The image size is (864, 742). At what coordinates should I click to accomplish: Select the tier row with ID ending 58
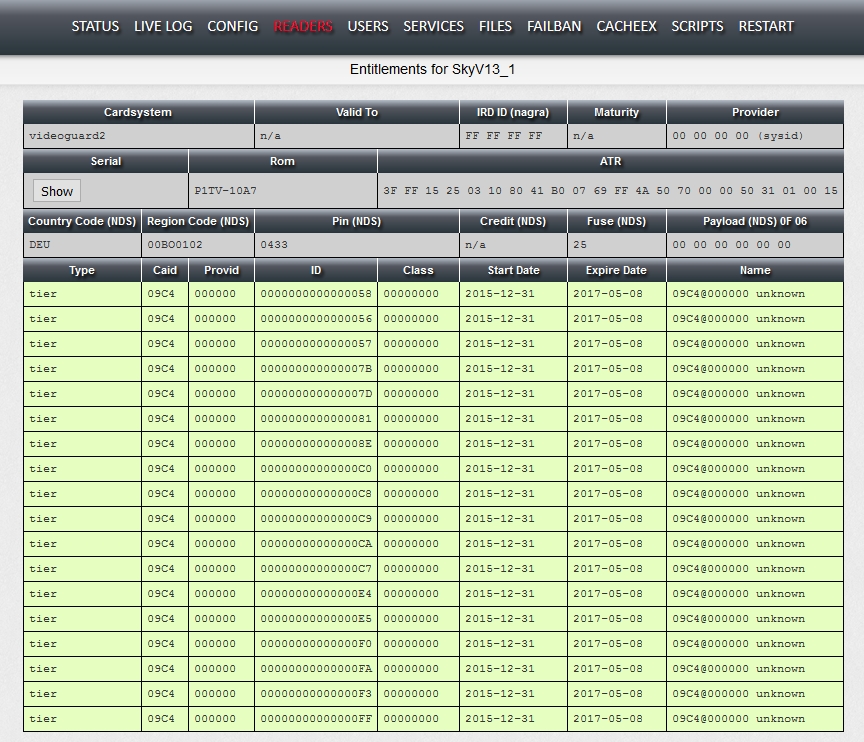315,294
